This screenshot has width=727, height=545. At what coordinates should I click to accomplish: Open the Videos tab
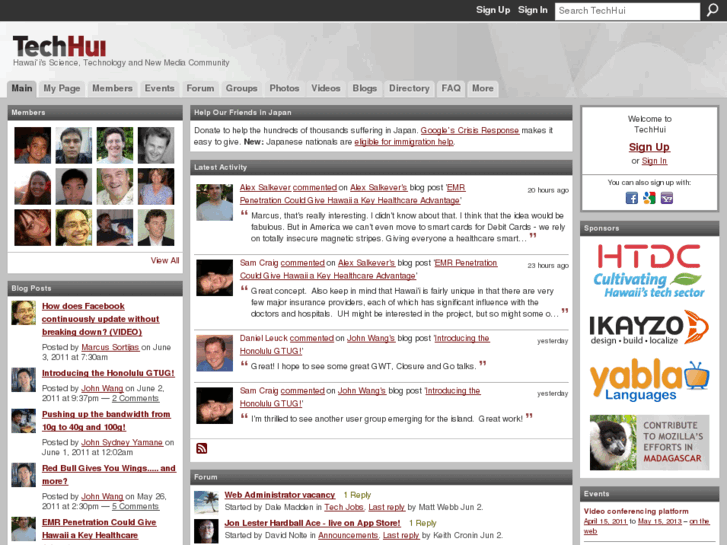coord(325,88)
